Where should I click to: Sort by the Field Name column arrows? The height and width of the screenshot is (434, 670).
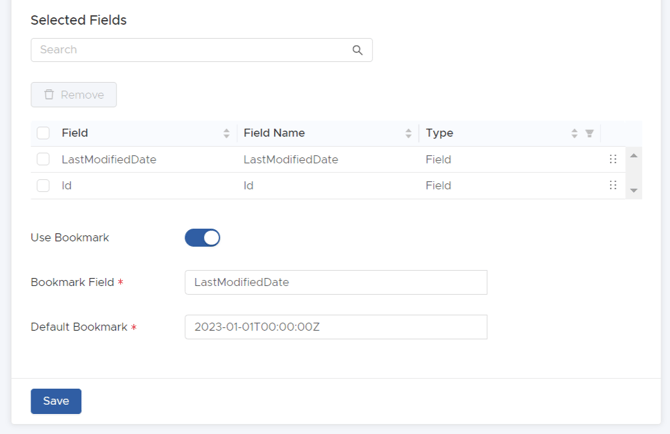[x=408, y=133]
